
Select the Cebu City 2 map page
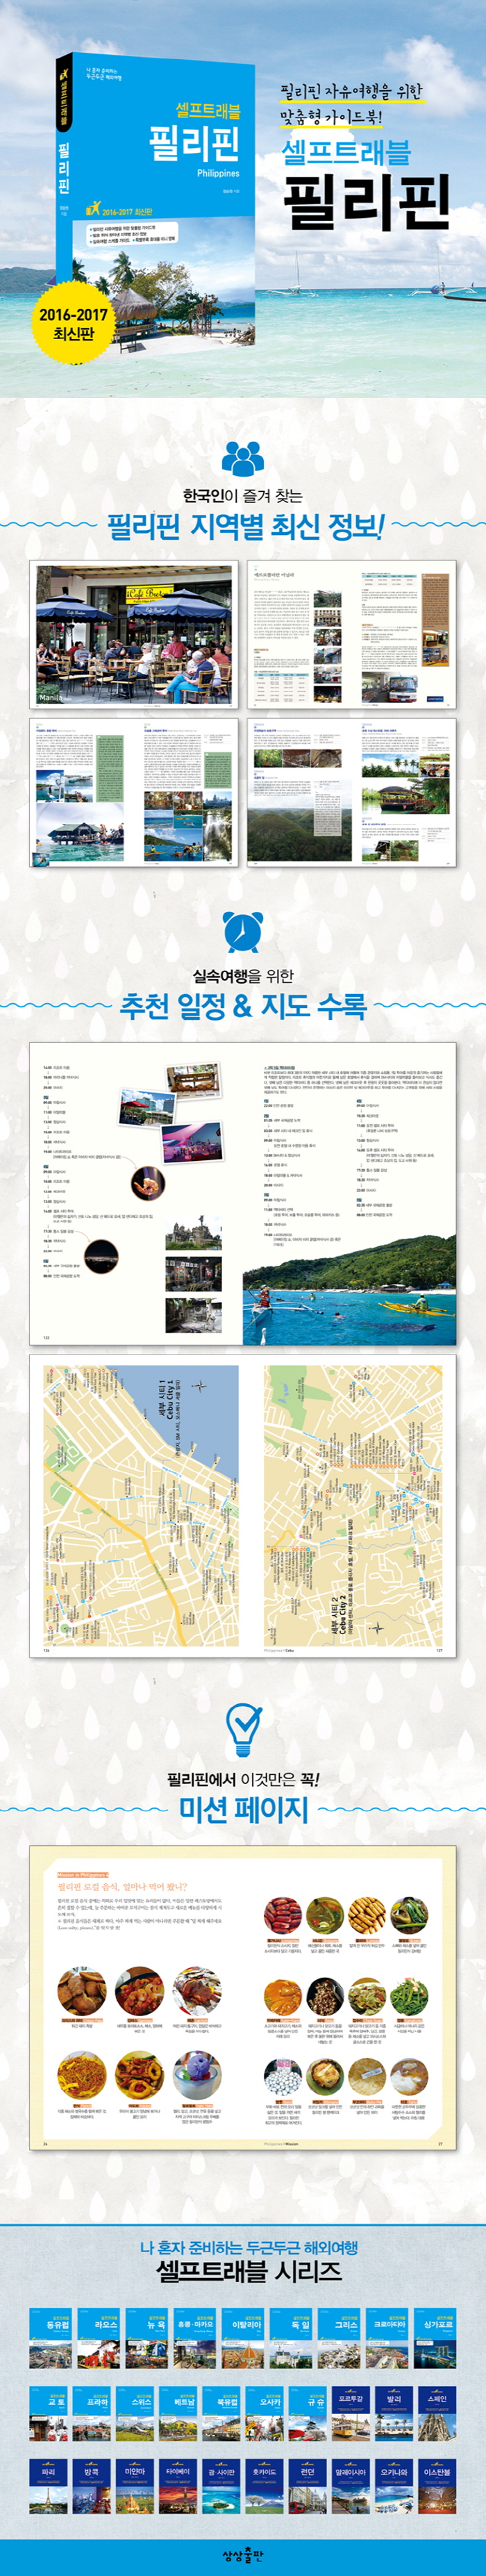(x=352, y=1506)
